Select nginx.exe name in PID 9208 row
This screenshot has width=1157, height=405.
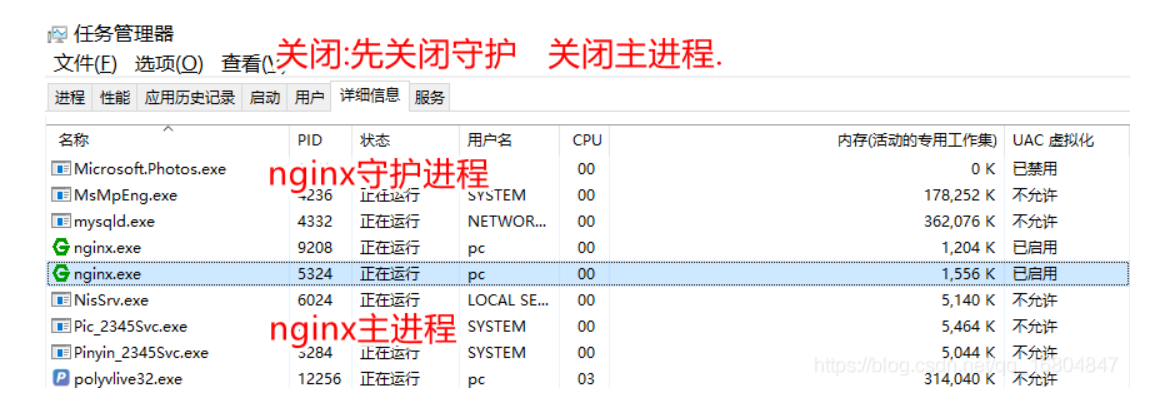107,247
